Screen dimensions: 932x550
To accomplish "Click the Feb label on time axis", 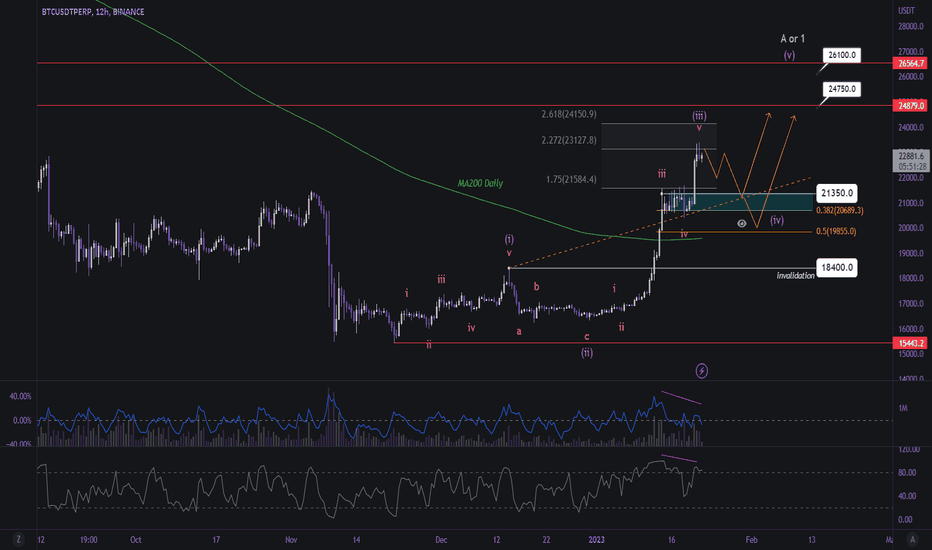I will click(751, 540).
